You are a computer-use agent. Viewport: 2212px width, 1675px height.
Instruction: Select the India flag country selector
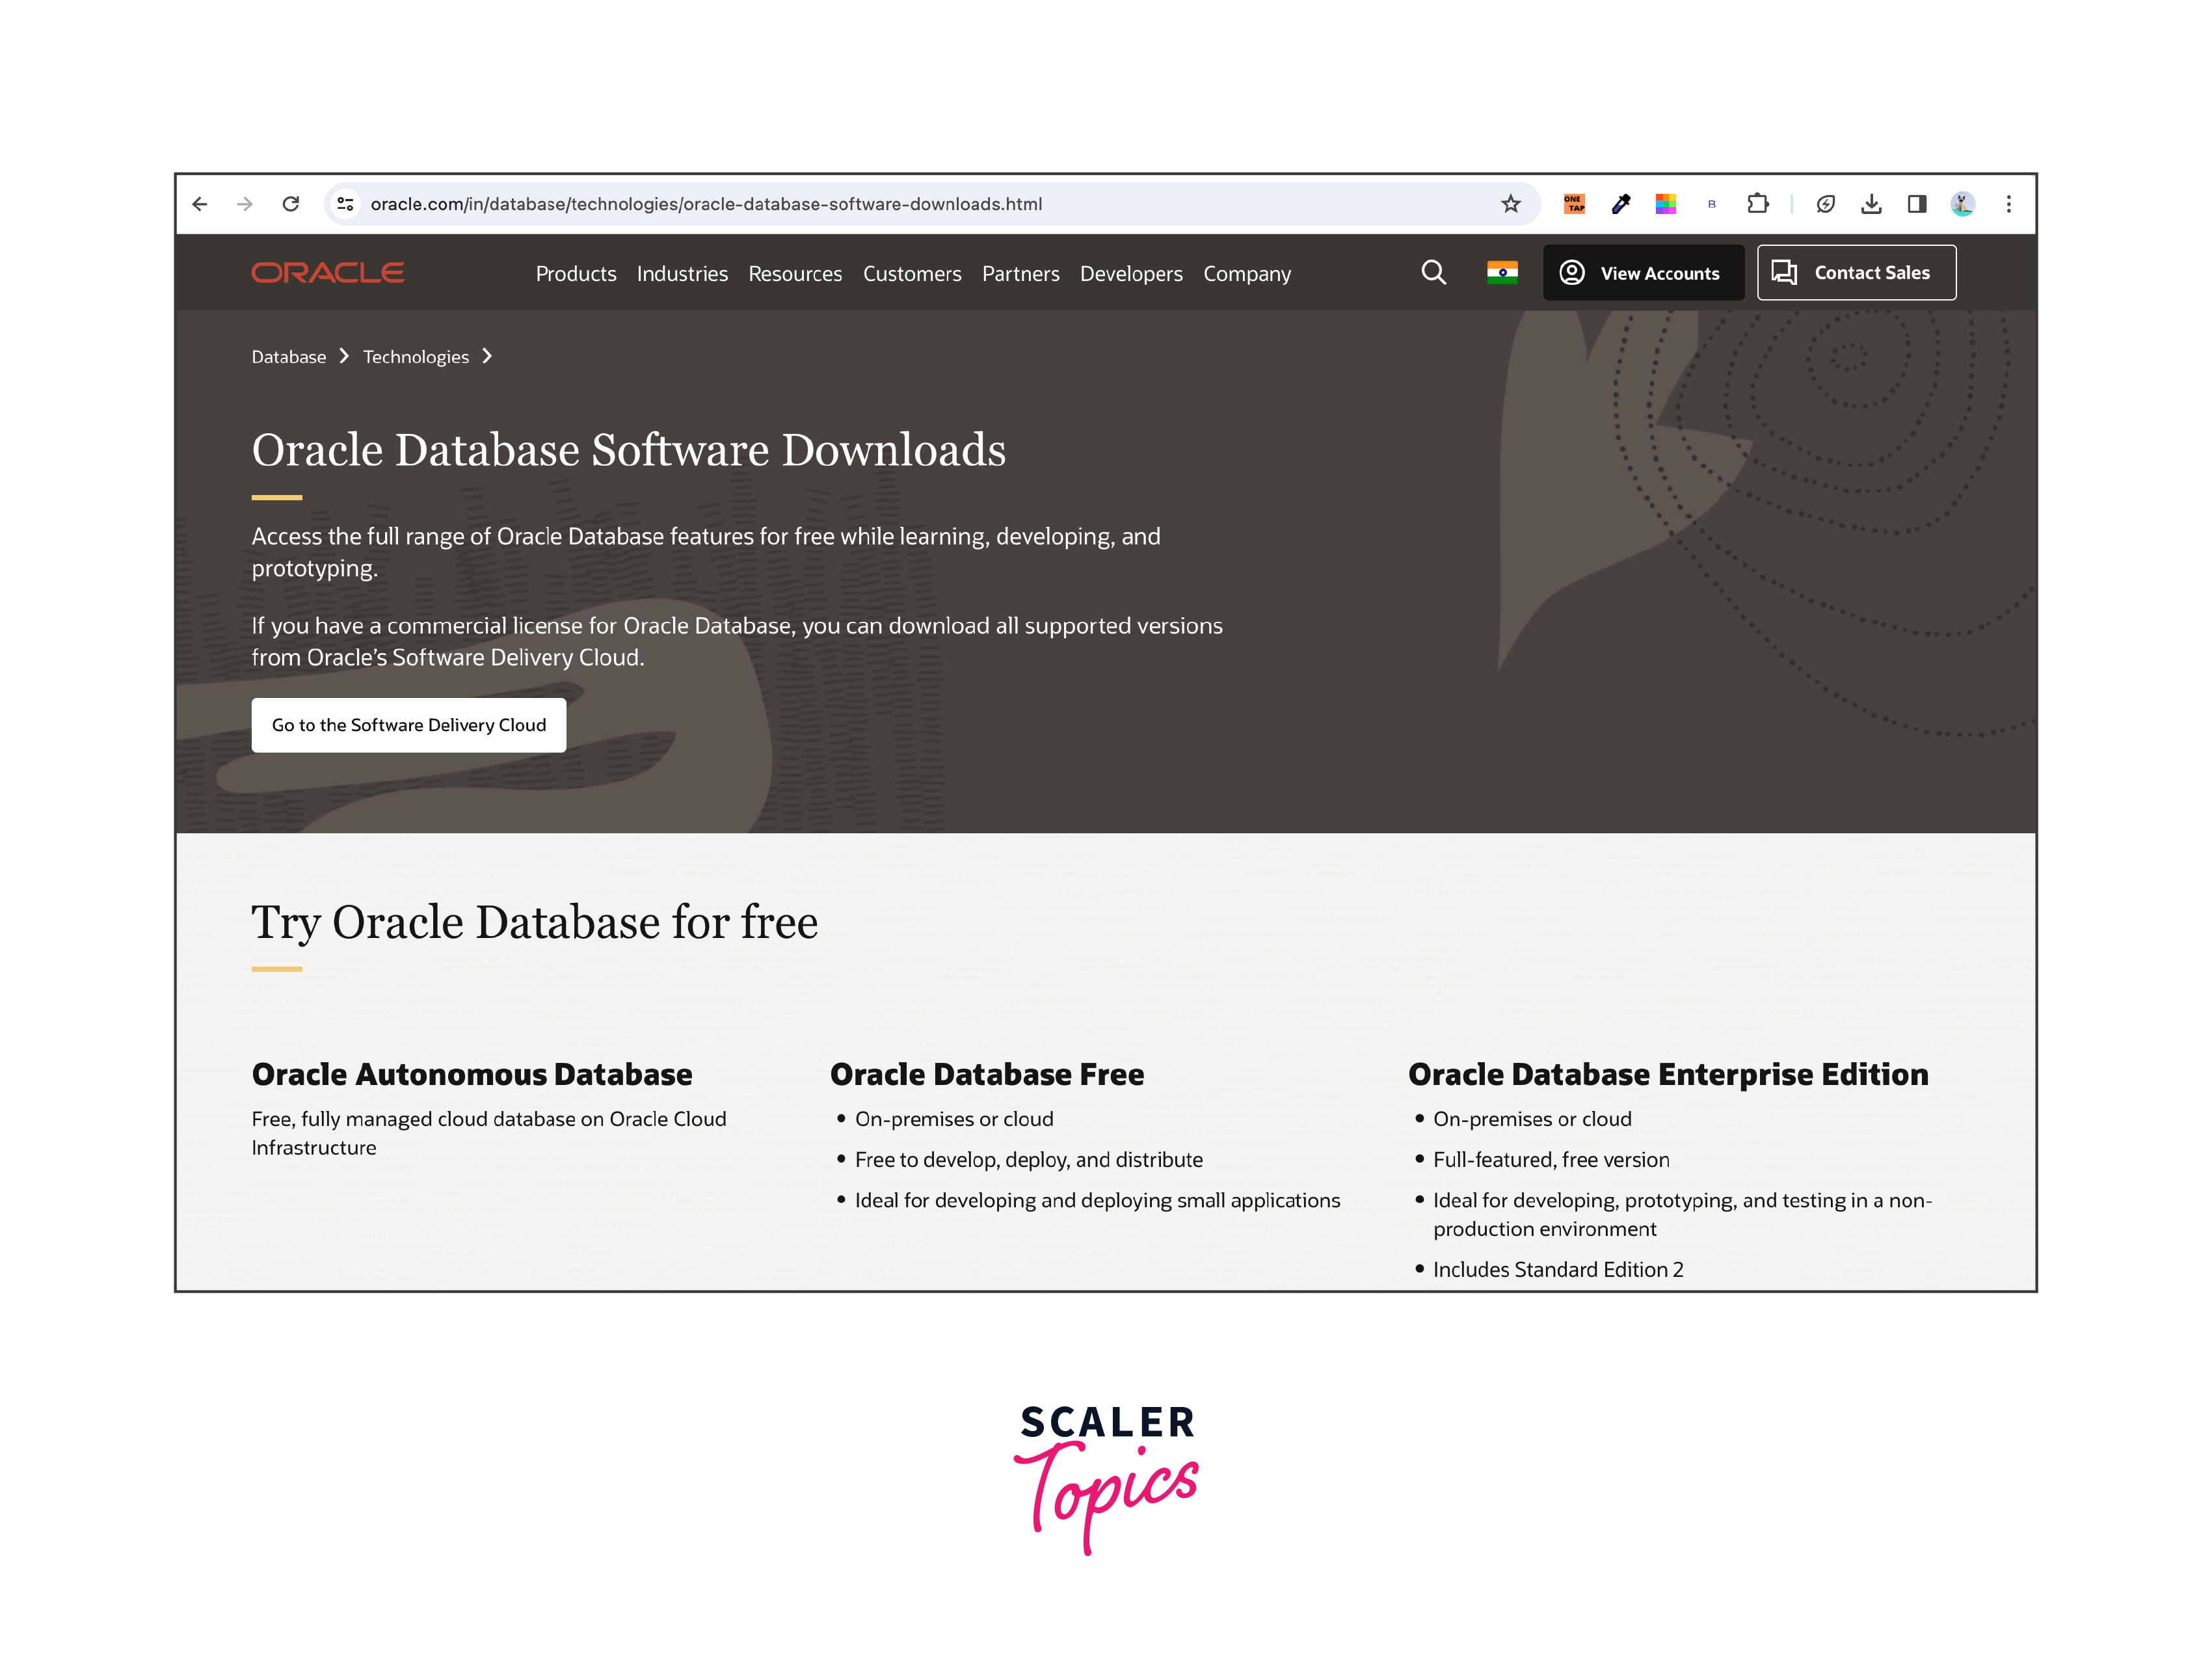pyautogui.click(x=1502, y=273)
